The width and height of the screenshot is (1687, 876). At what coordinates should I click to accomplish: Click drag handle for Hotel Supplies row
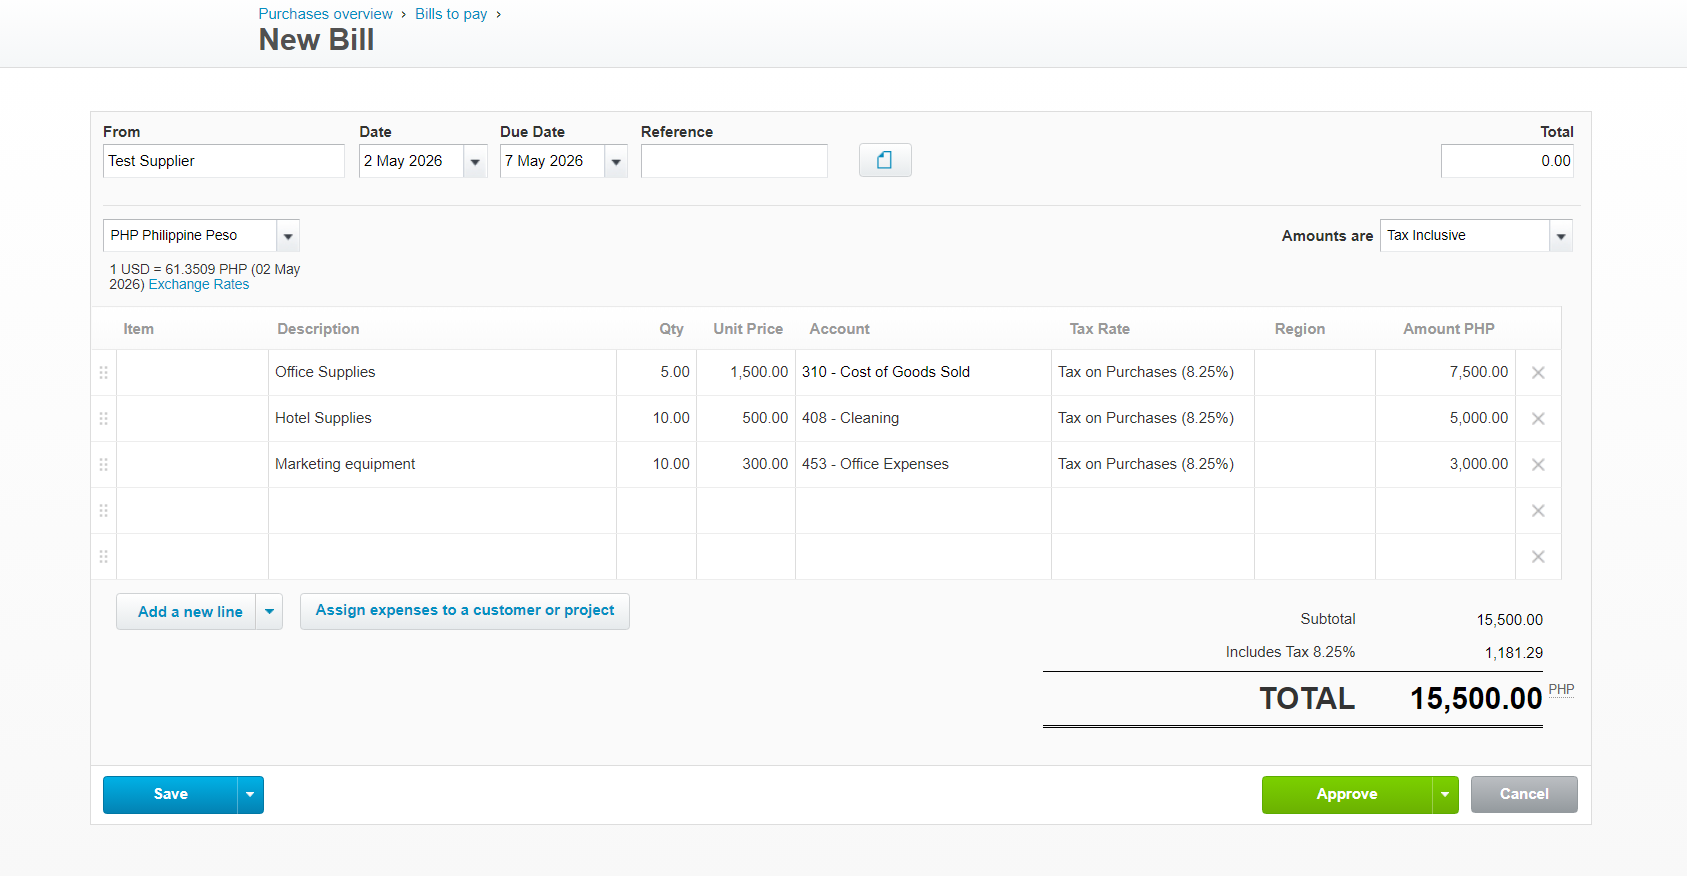coord(103,419)
